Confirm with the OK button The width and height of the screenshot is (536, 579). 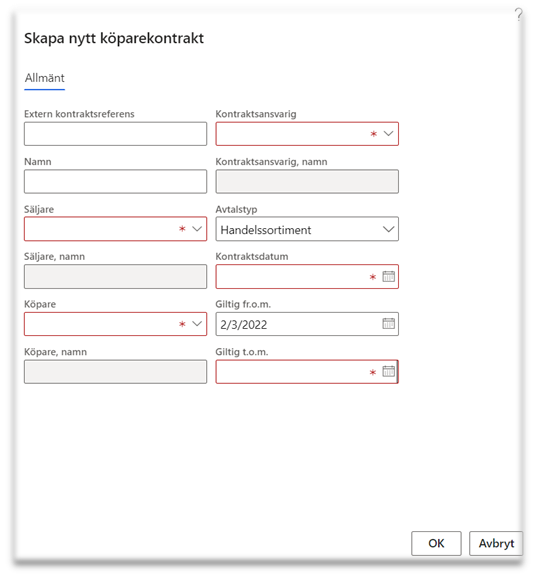click(x=436, y=543)
